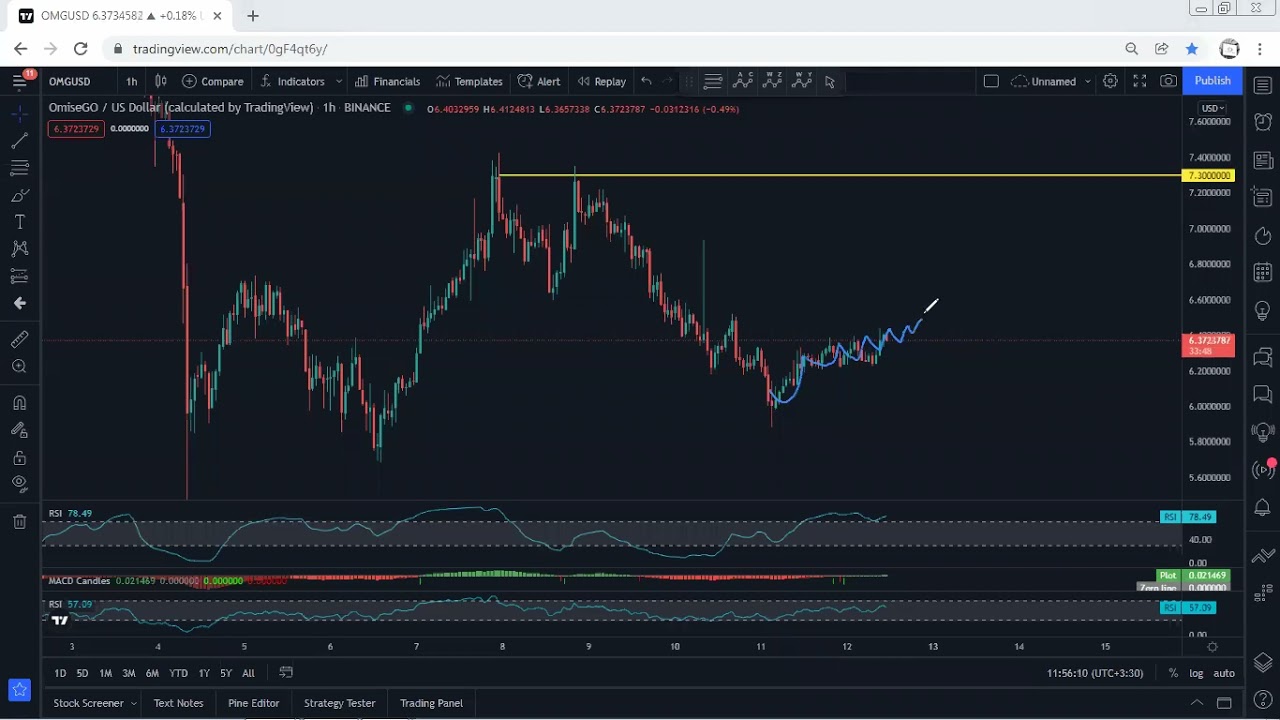
Task: Open the Indicators dialog
Action: pyautogui.click(x=292, y=81)
